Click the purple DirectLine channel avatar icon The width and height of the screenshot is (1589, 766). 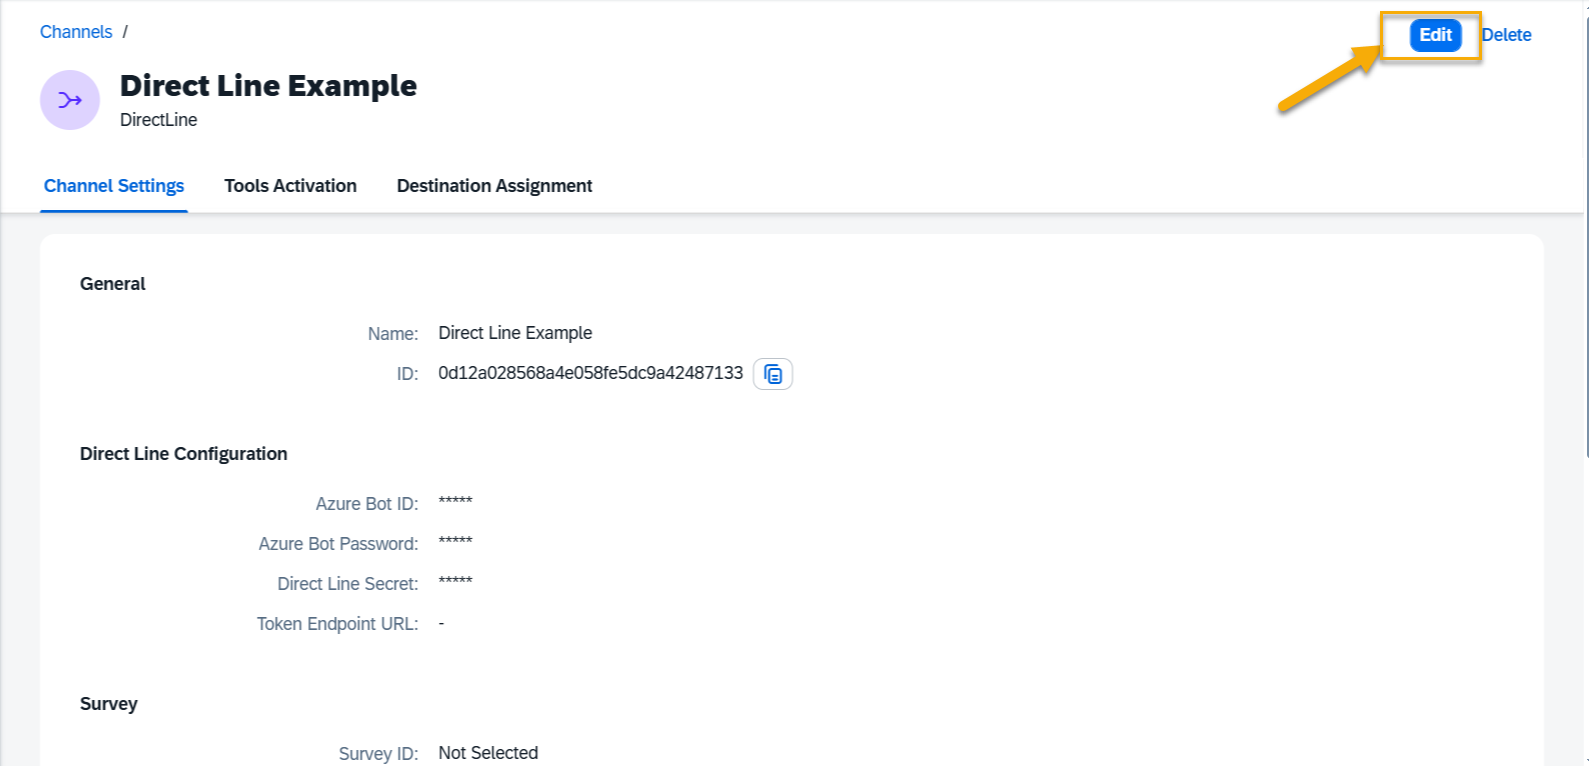[x=70, y=100]
